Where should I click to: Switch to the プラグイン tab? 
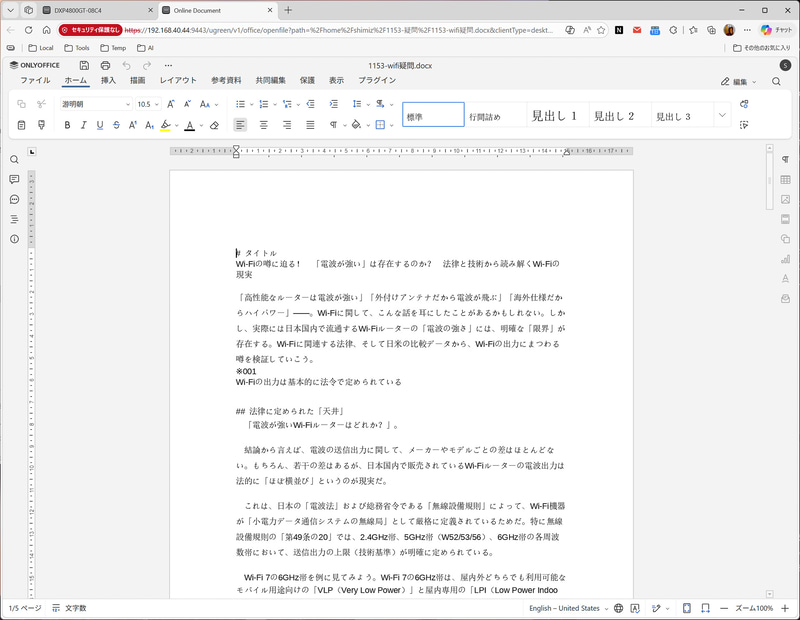(377, 81)
